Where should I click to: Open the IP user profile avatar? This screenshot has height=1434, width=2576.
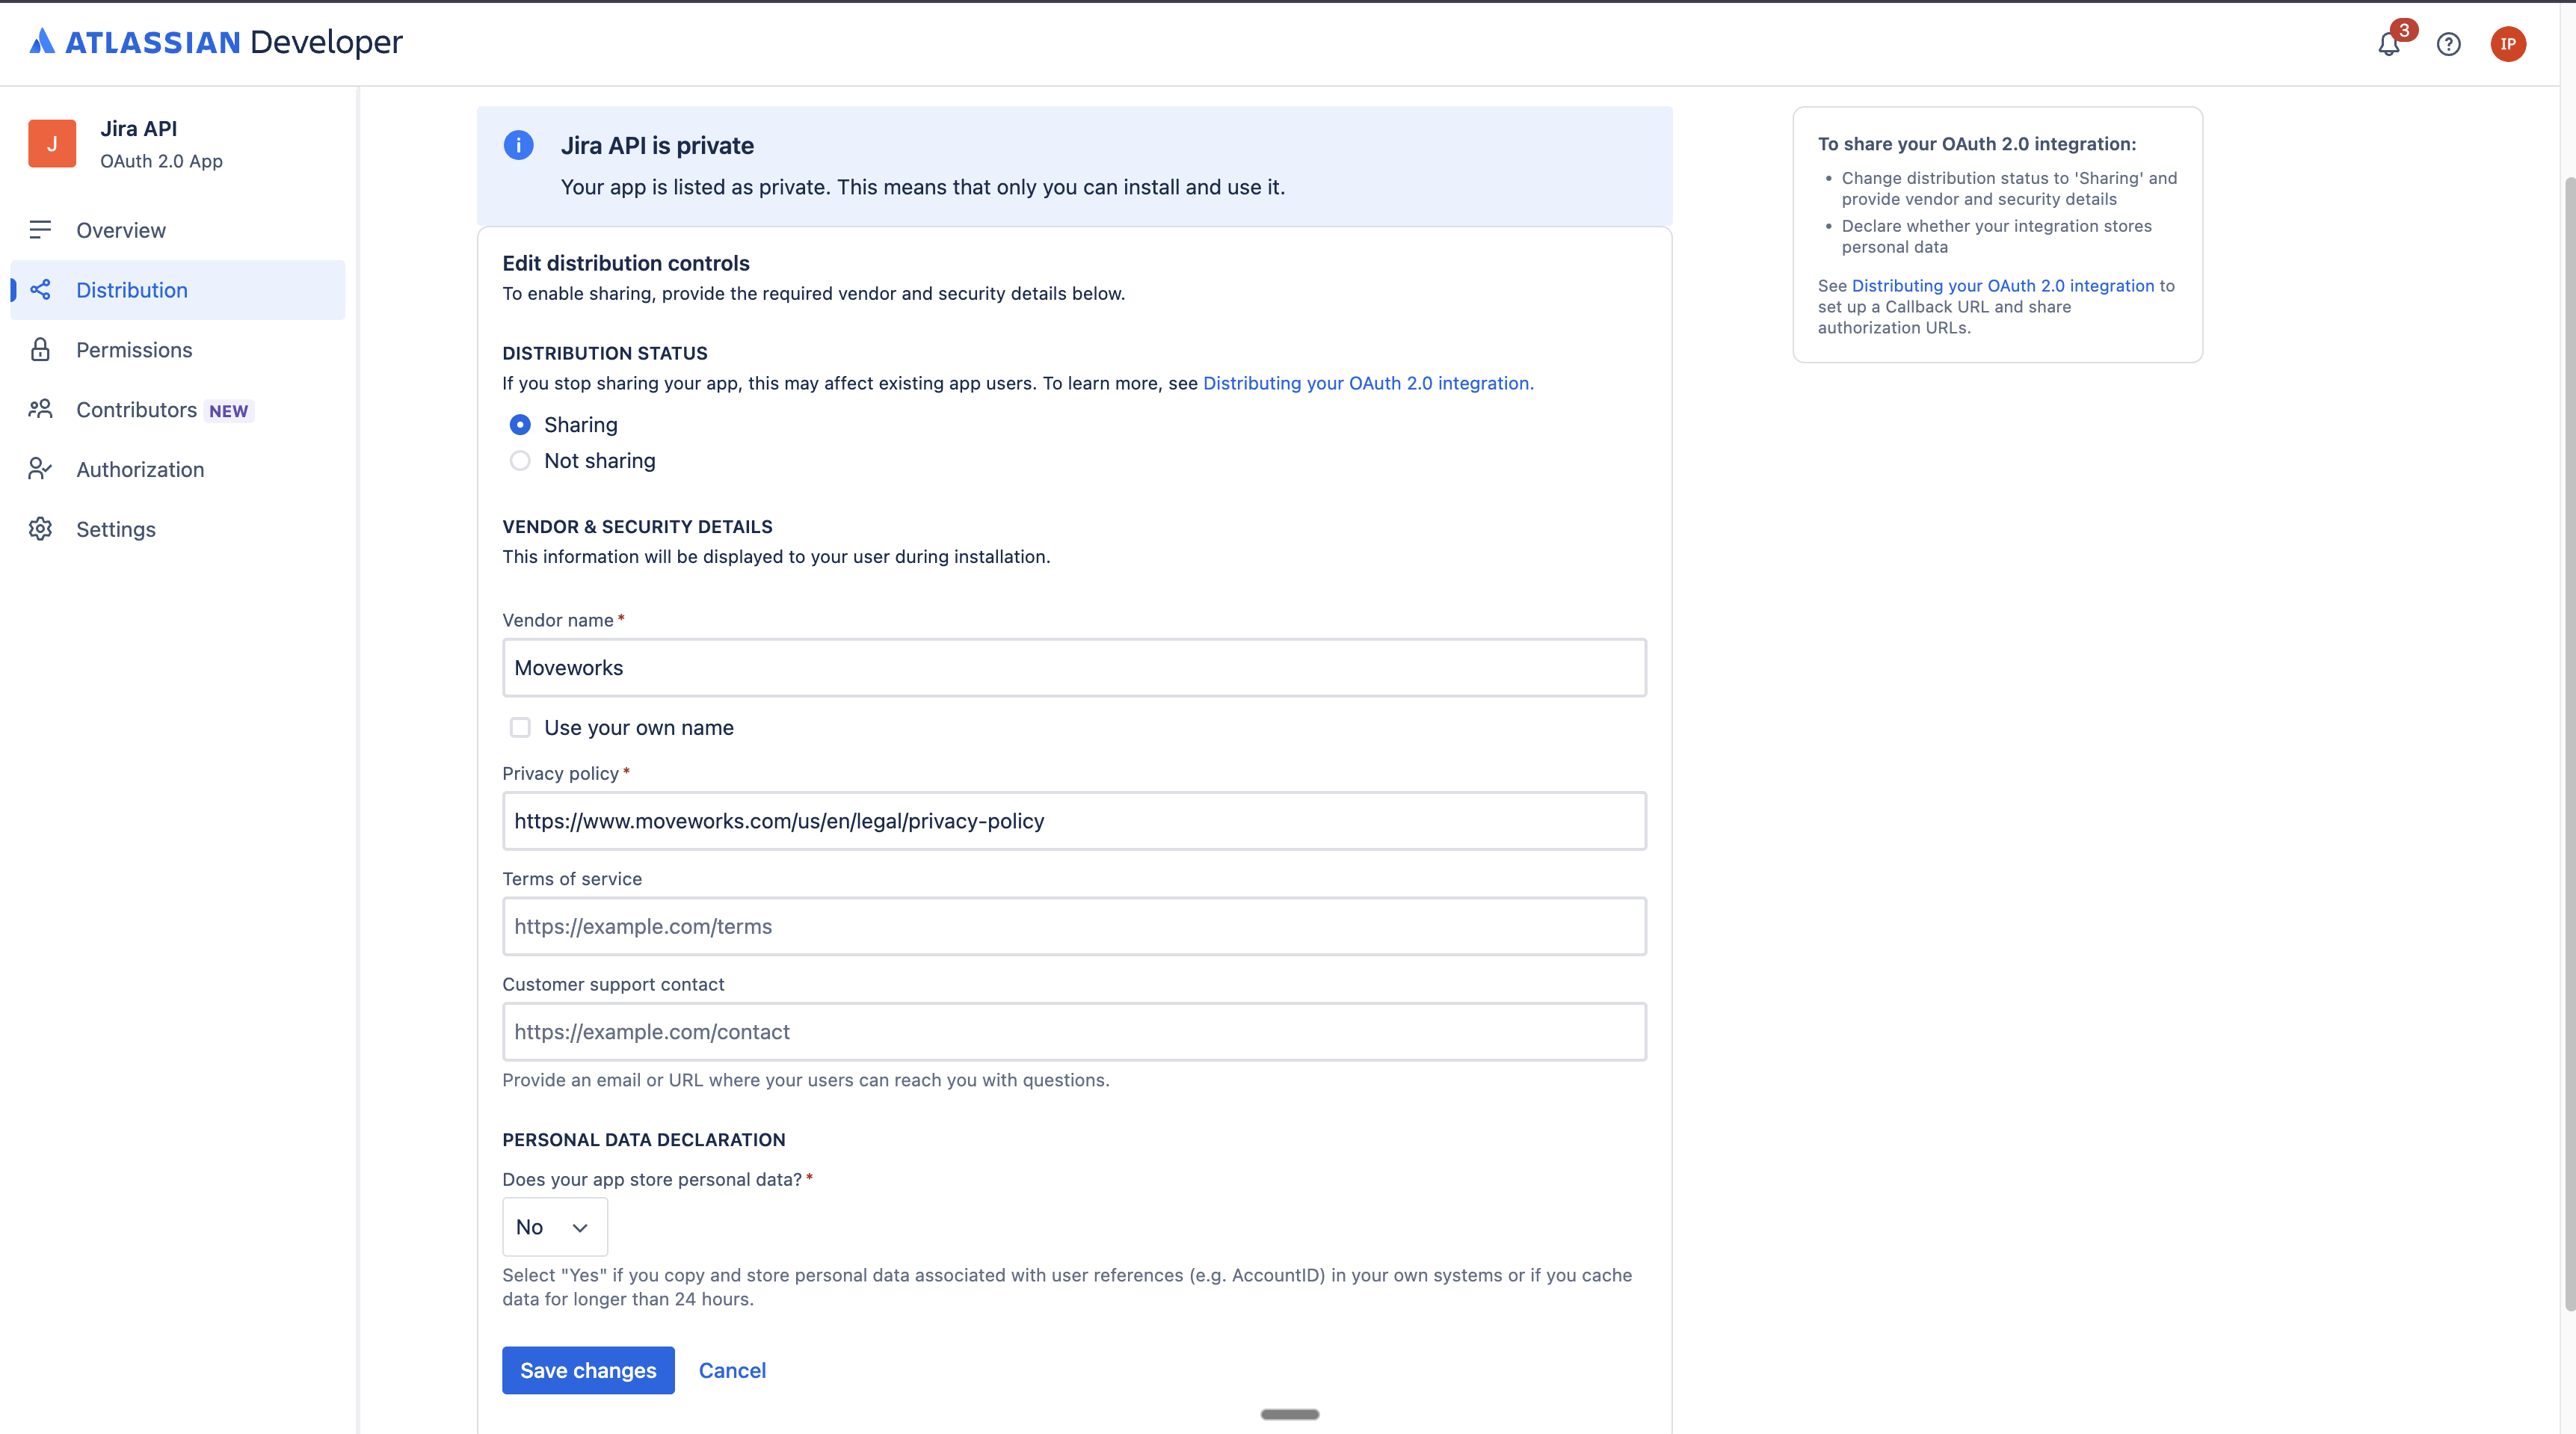[x=2507, y=44]
